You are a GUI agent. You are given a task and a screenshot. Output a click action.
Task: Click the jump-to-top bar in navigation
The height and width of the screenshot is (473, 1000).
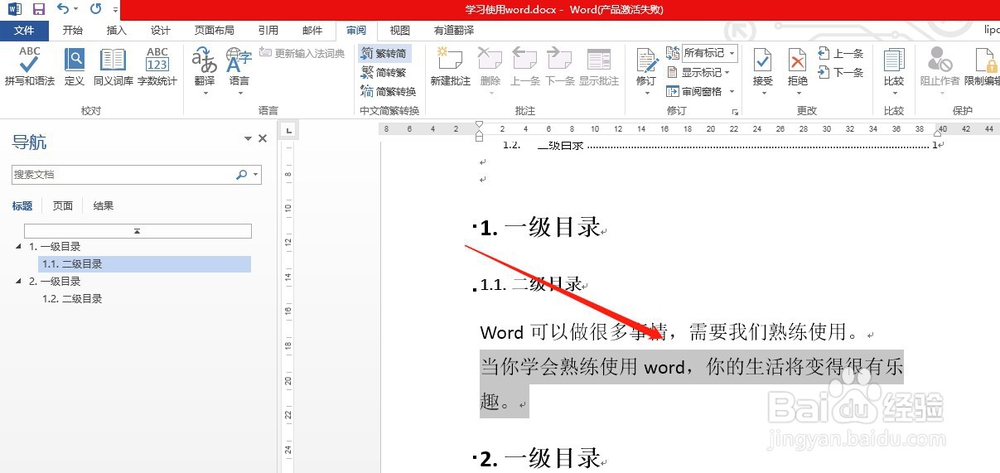click(x=138, y=231)
